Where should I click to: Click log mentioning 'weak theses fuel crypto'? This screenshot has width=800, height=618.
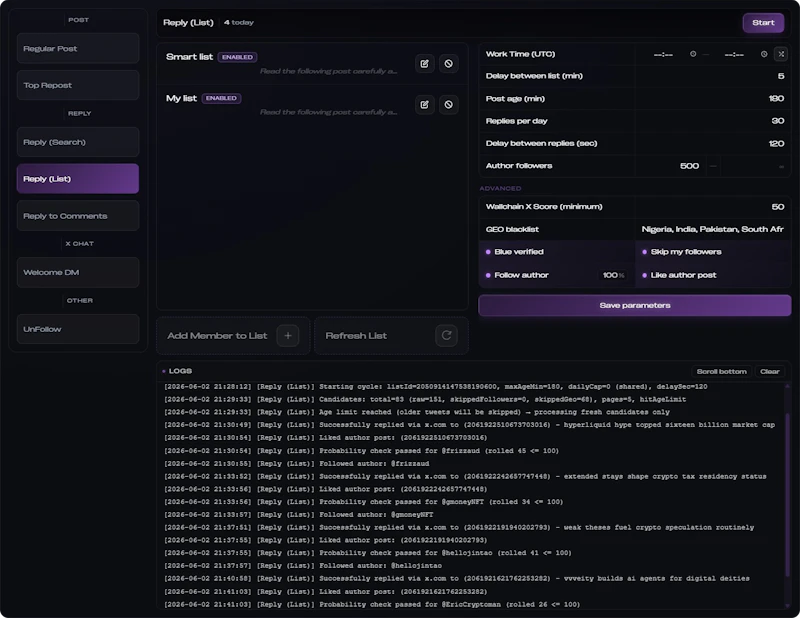tap(459, 528)
